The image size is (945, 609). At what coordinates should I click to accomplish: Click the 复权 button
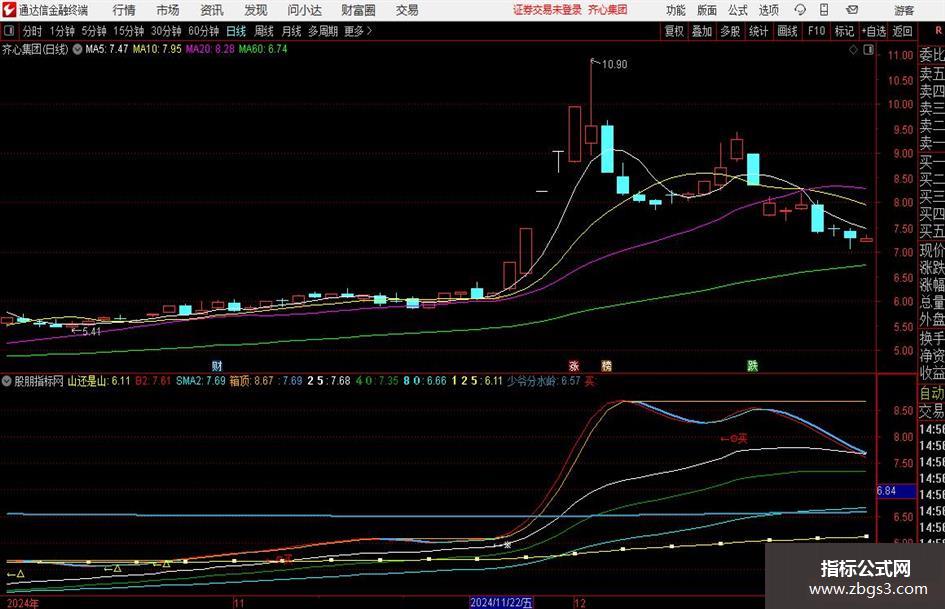point(674,31)
